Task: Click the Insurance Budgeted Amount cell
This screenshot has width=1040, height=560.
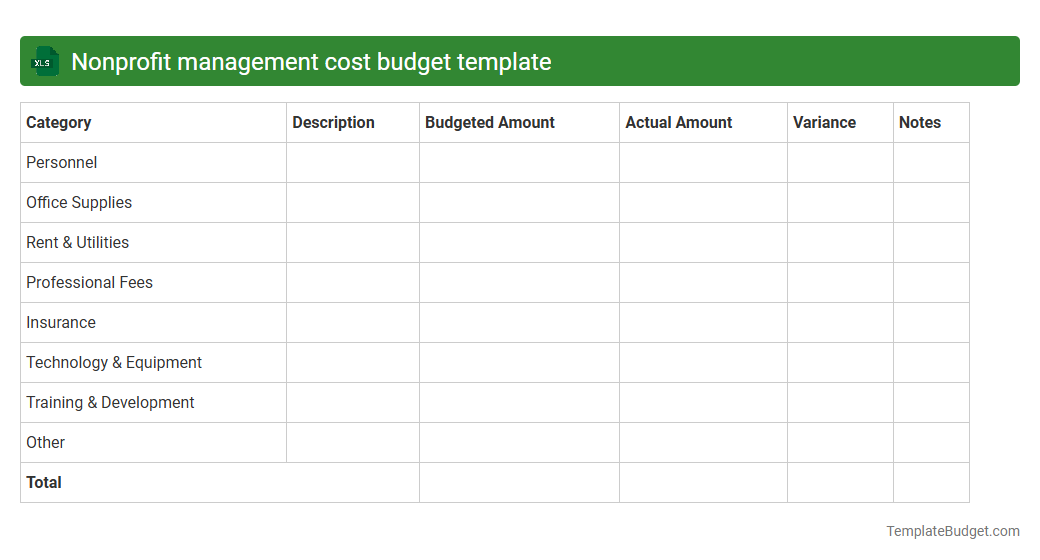Action: 519,322
